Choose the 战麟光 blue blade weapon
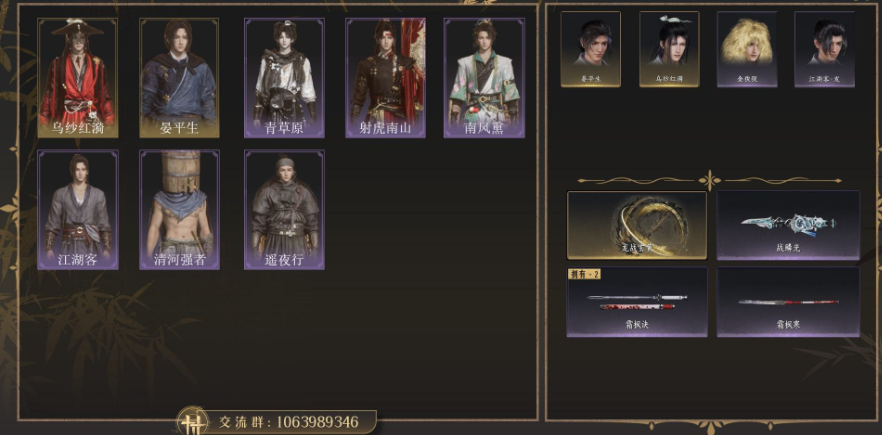The width and height of the screenshot is (882, 435). (x=788, y=225)
